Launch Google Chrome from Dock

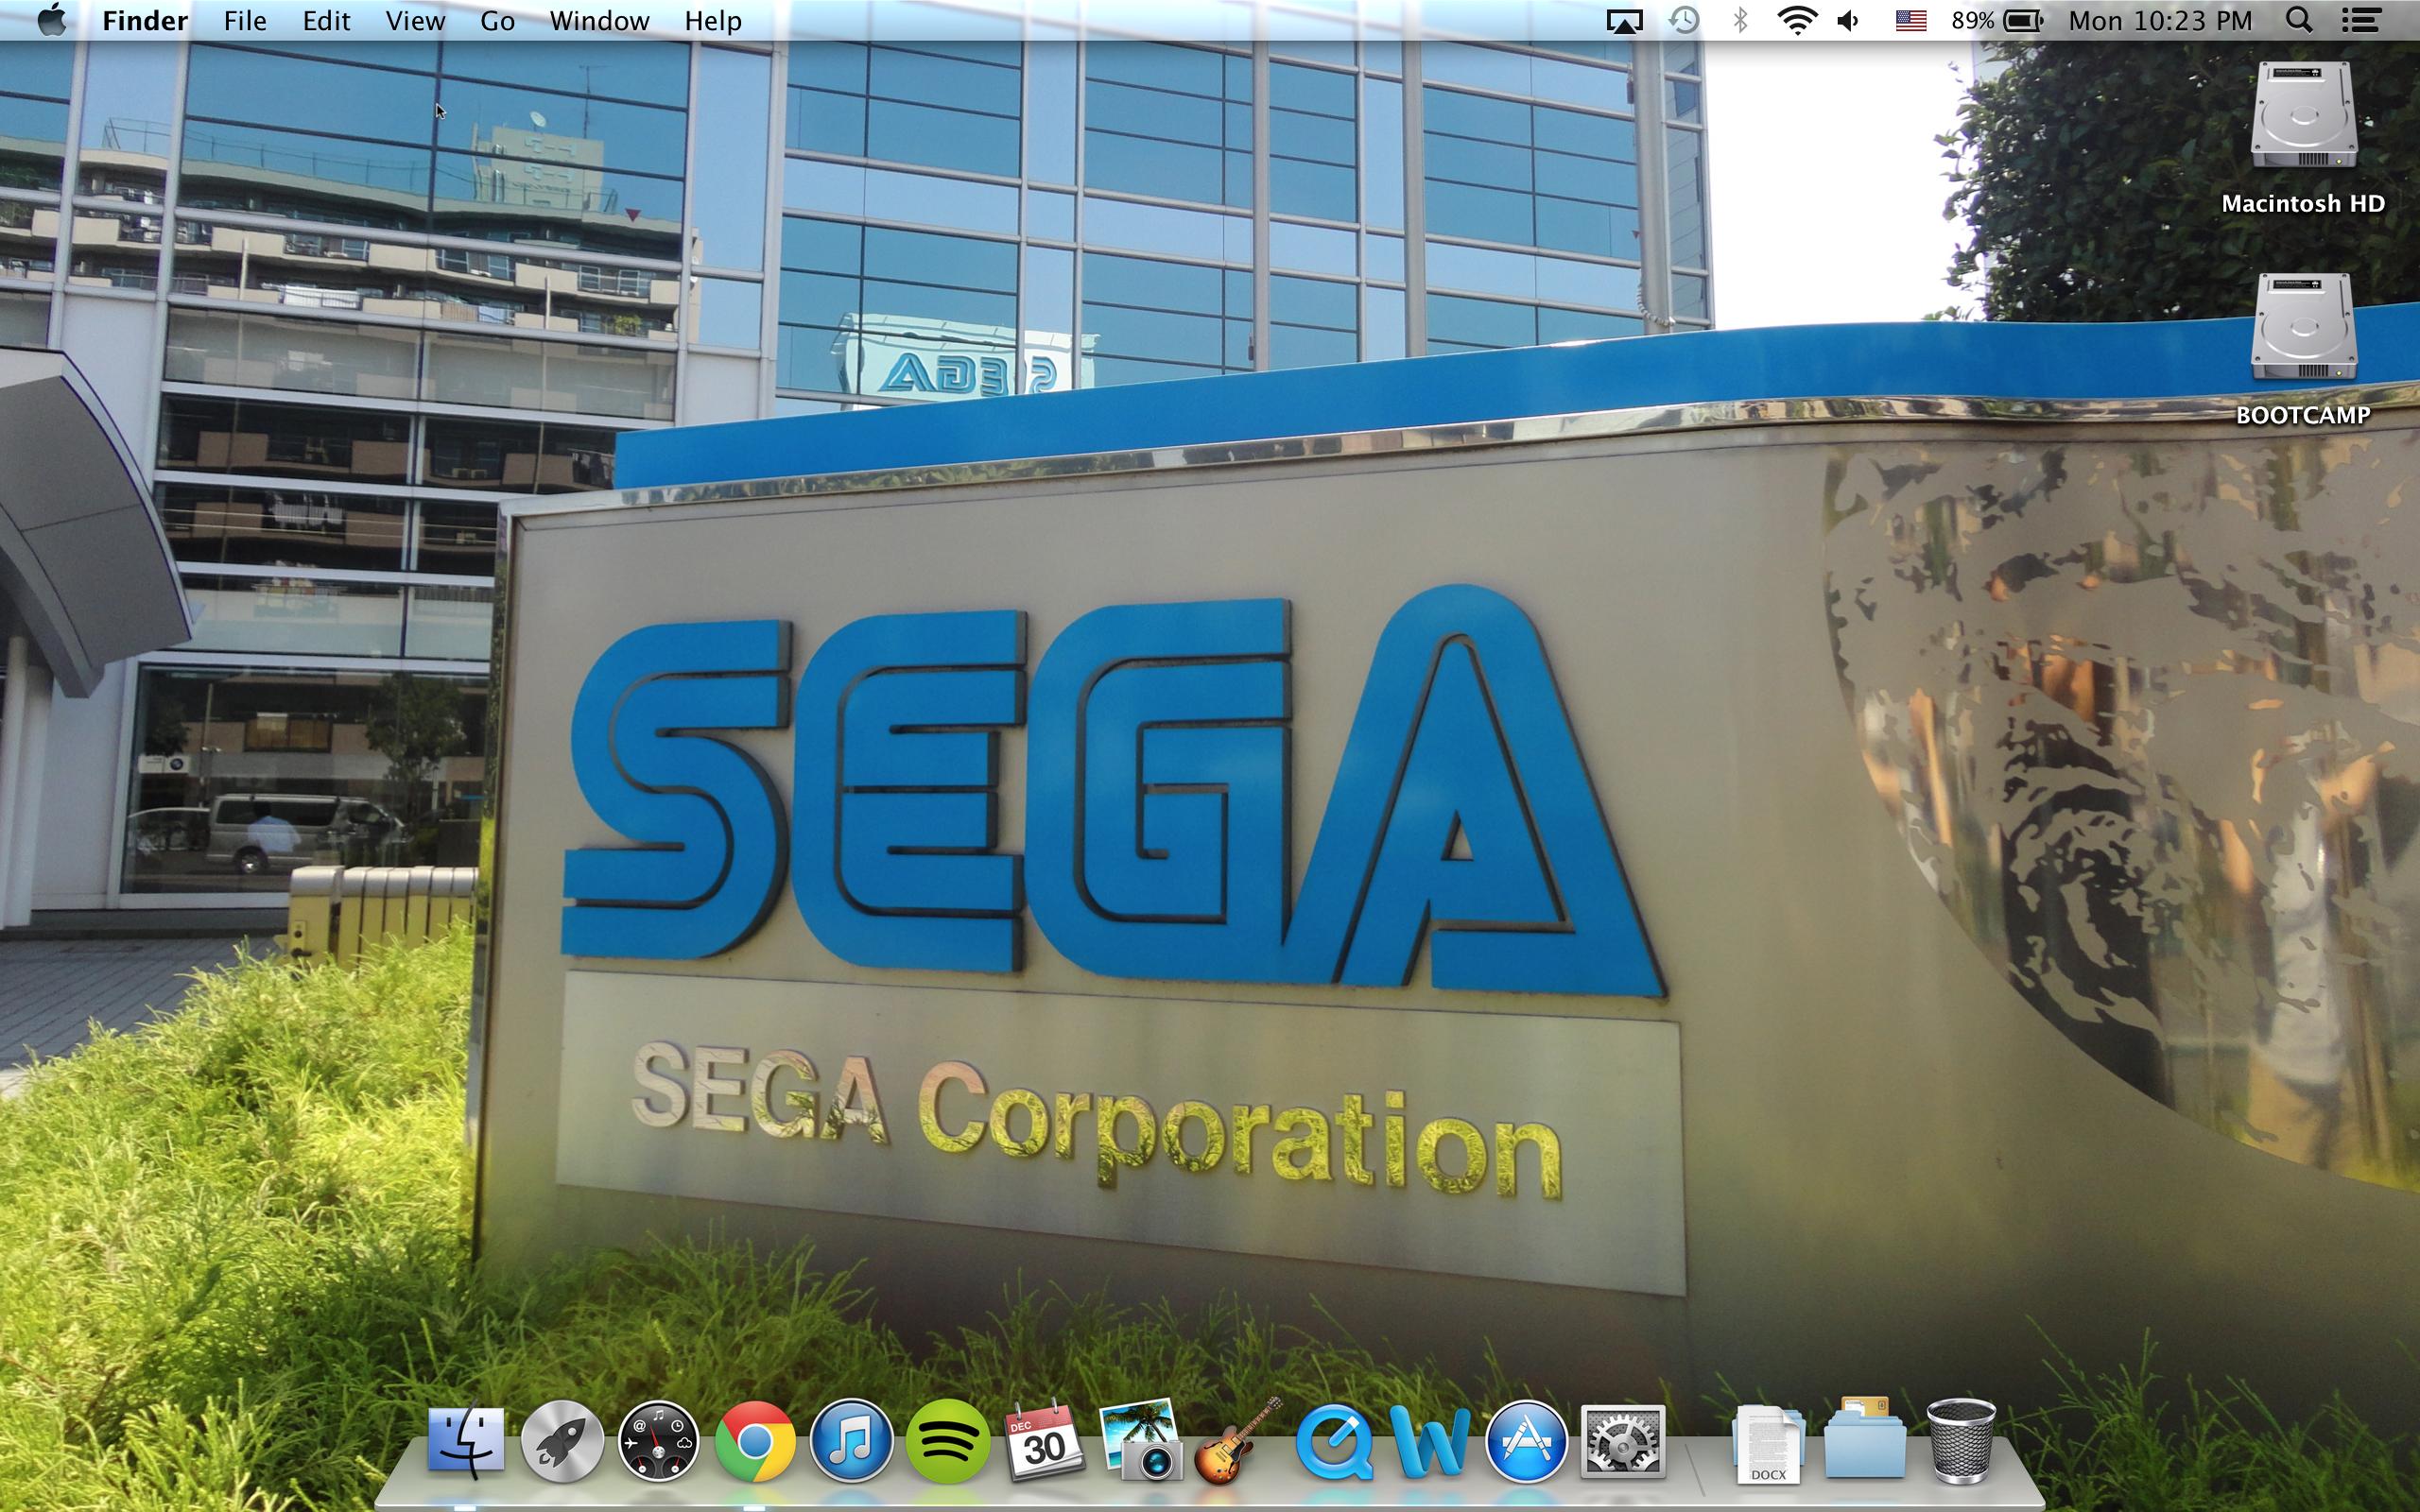[x=755, y=1442]
